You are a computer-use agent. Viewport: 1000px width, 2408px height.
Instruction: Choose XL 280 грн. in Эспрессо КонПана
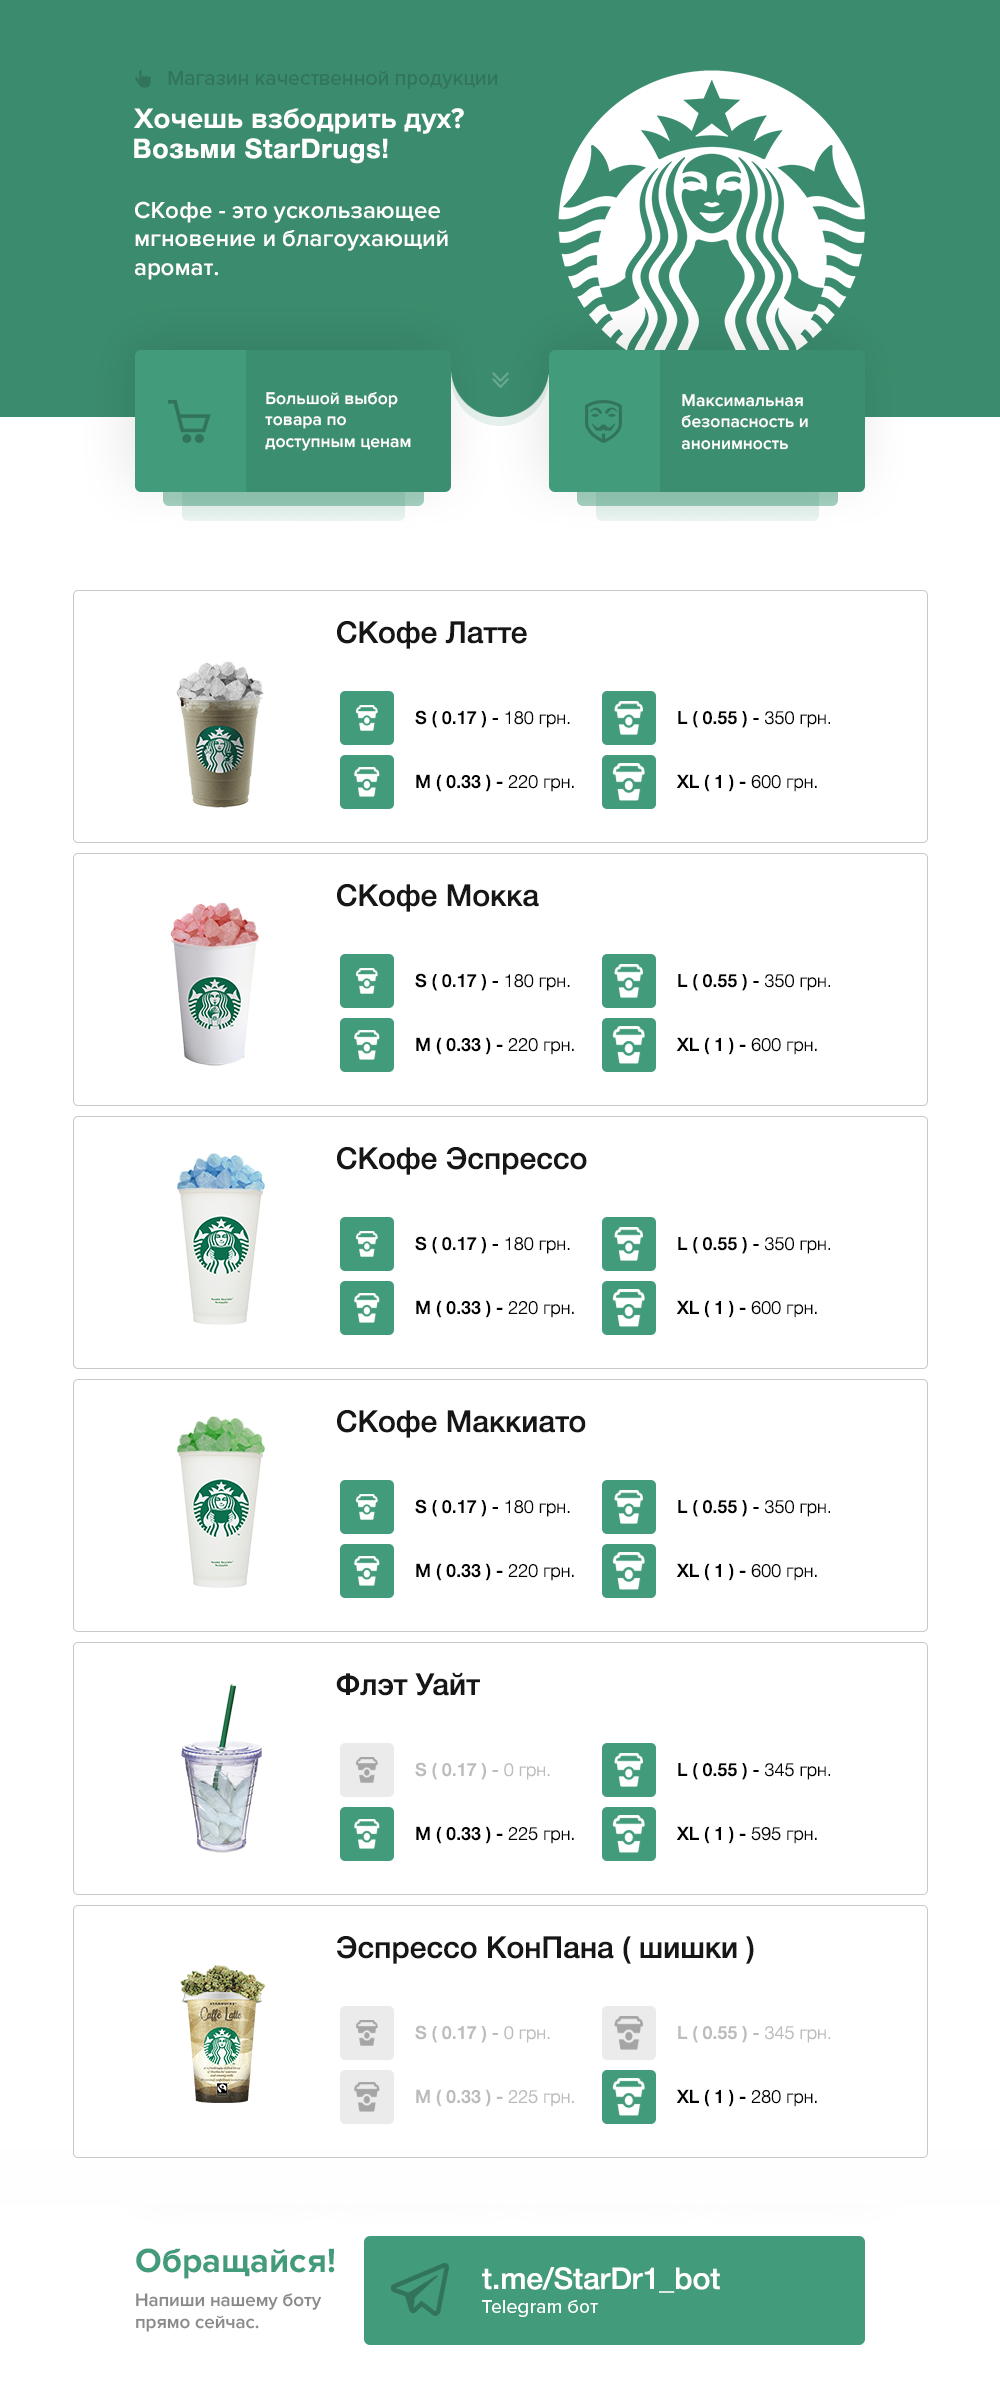pyautogui.click(x=747, y=2097)
